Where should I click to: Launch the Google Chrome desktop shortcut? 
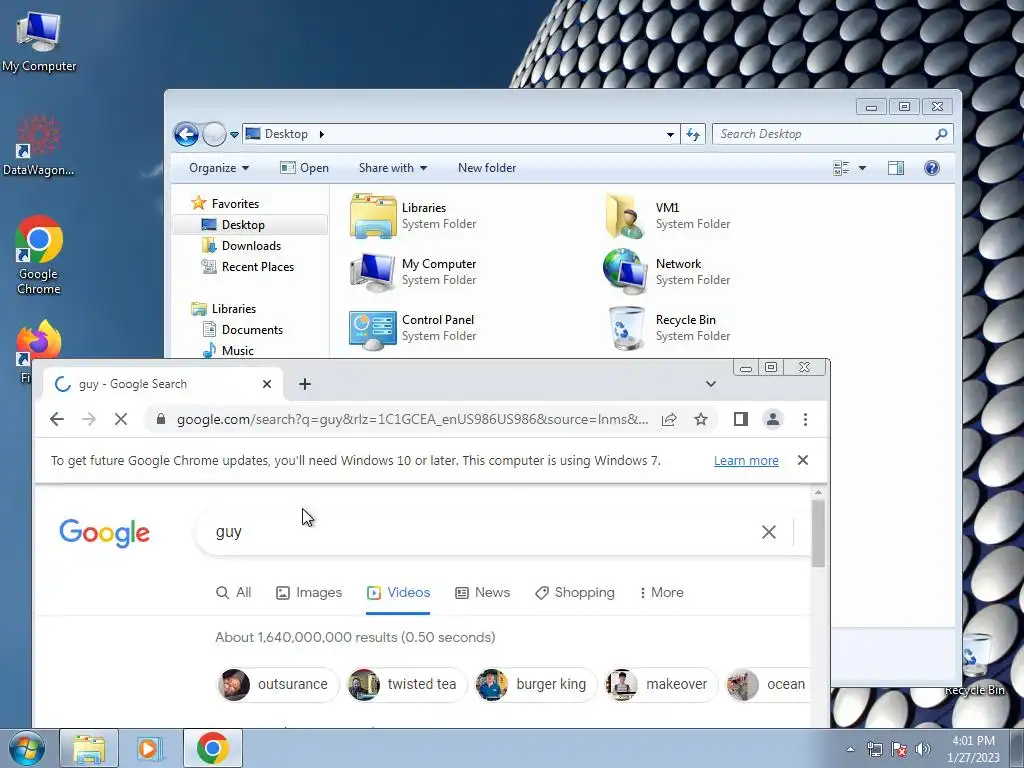39,255
